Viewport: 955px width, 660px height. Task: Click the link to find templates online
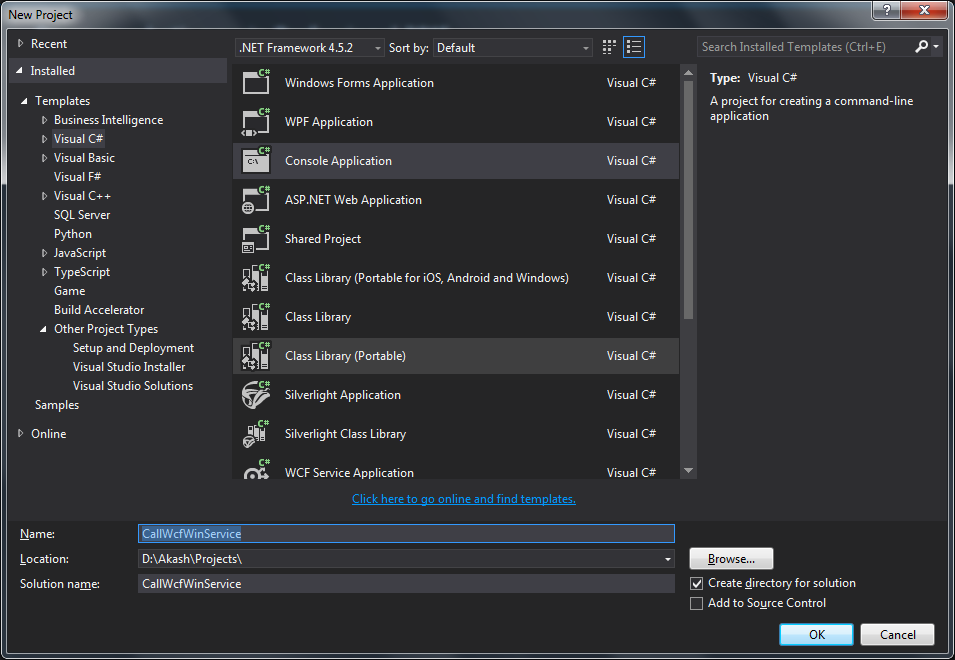(x=463, y=498)
